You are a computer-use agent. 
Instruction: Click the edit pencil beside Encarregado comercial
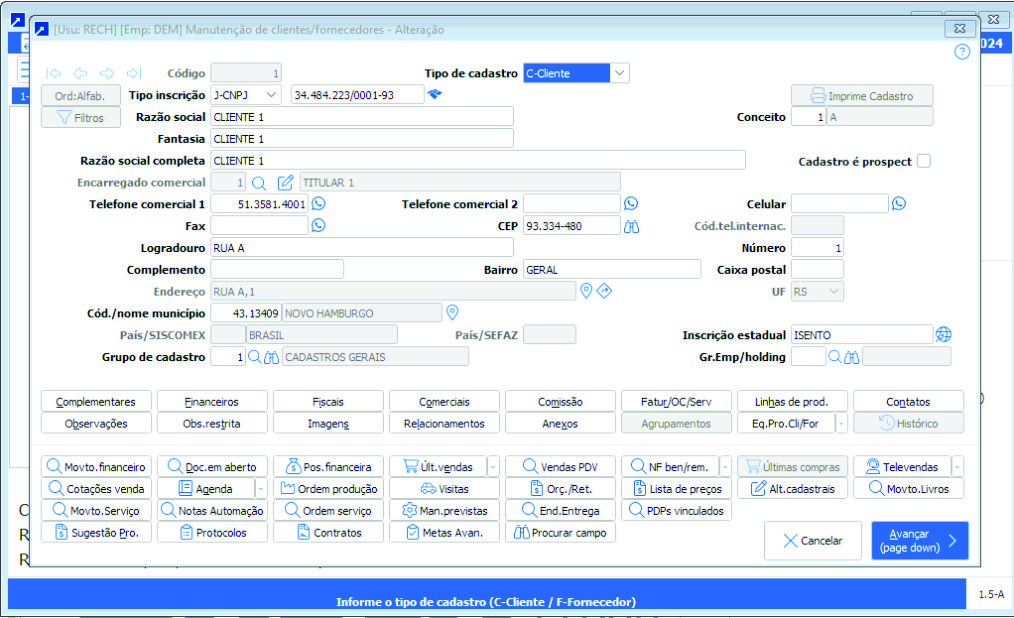[x=283, y=181]
